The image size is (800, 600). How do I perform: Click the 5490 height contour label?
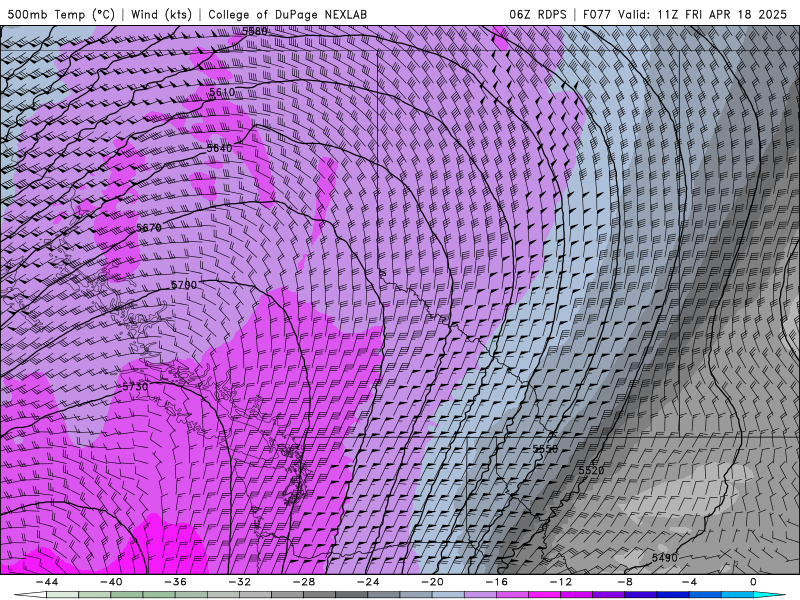[665, 558]
